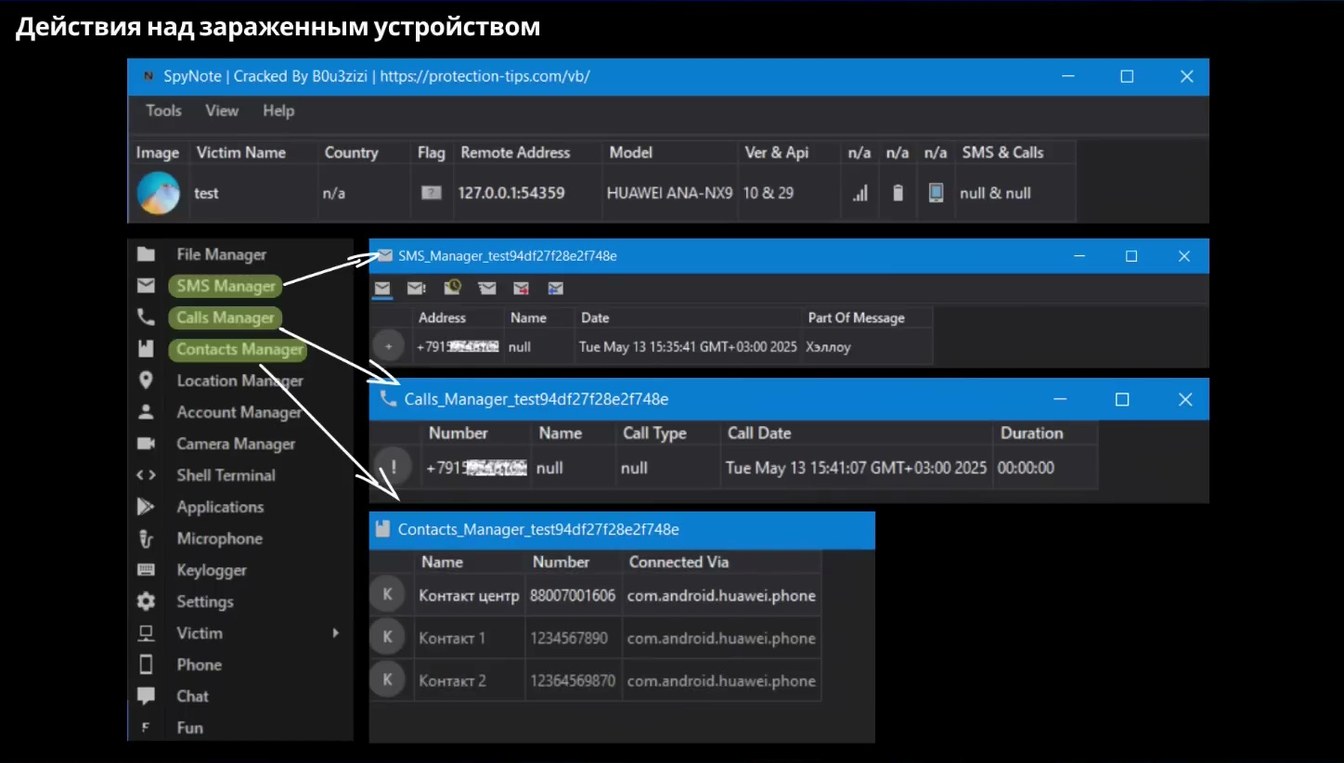Click the microphone icon in the context menu
Viewport: 1344px width, 763px height.
(146, 538)
